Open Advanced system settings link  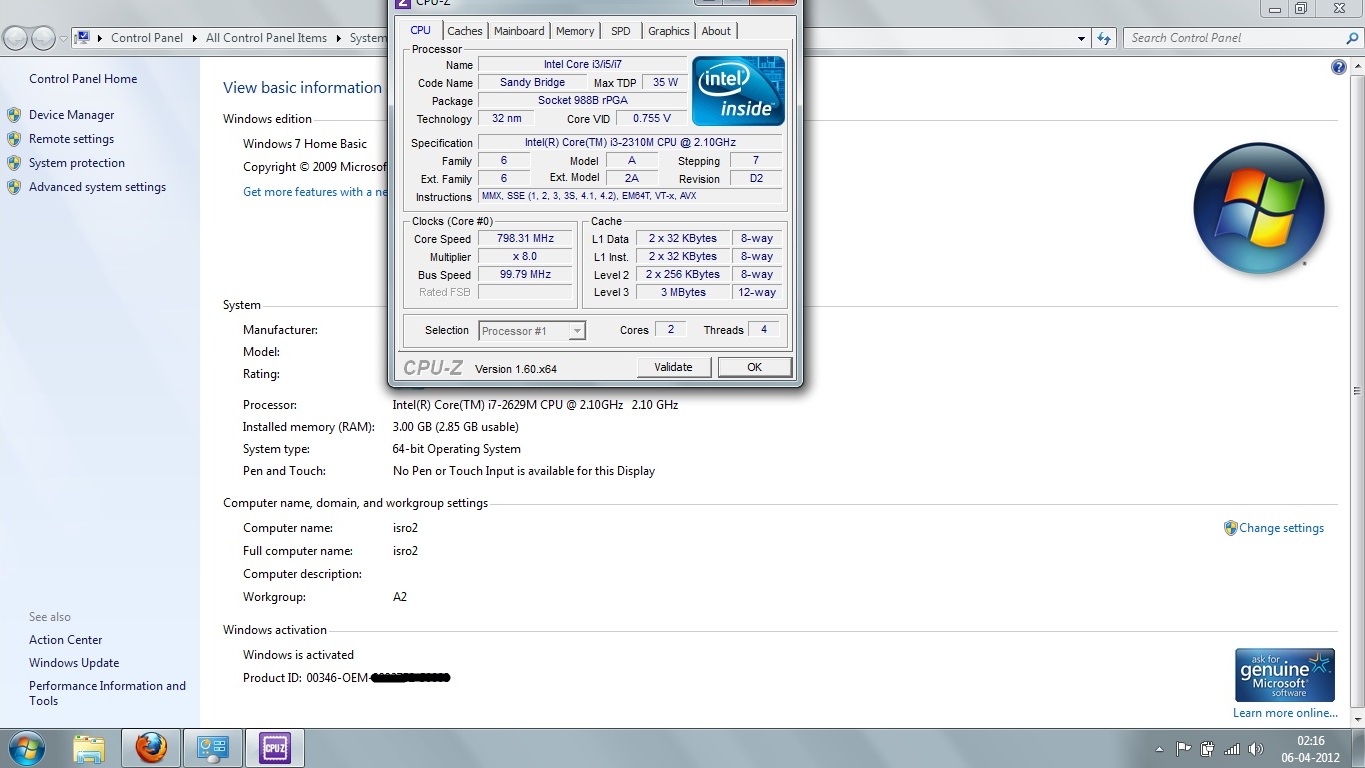(97, 187)
